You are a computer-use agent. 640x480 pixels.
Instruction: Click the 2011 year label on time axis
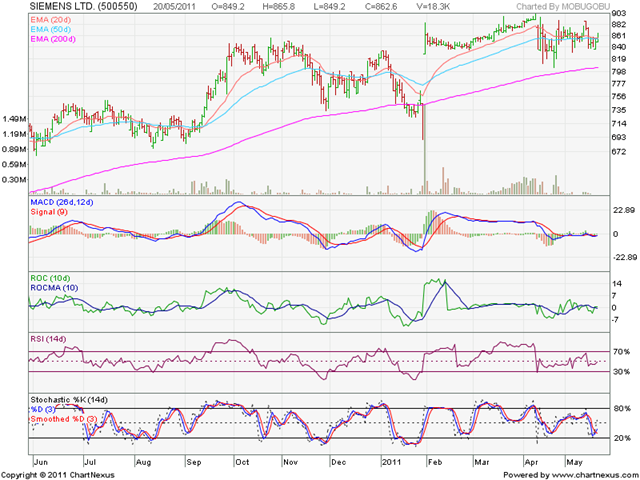[x=391, y=462]
